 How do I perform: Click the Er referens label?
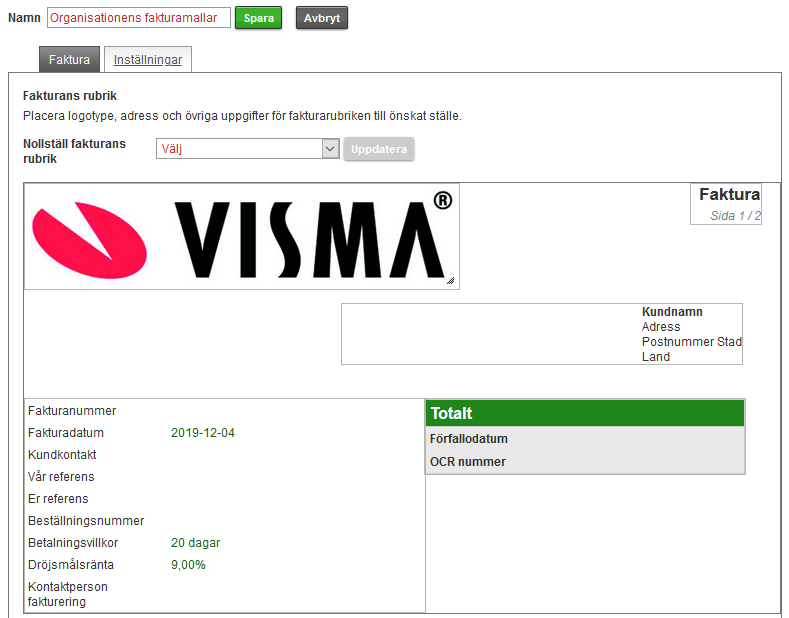coord(58,499)
